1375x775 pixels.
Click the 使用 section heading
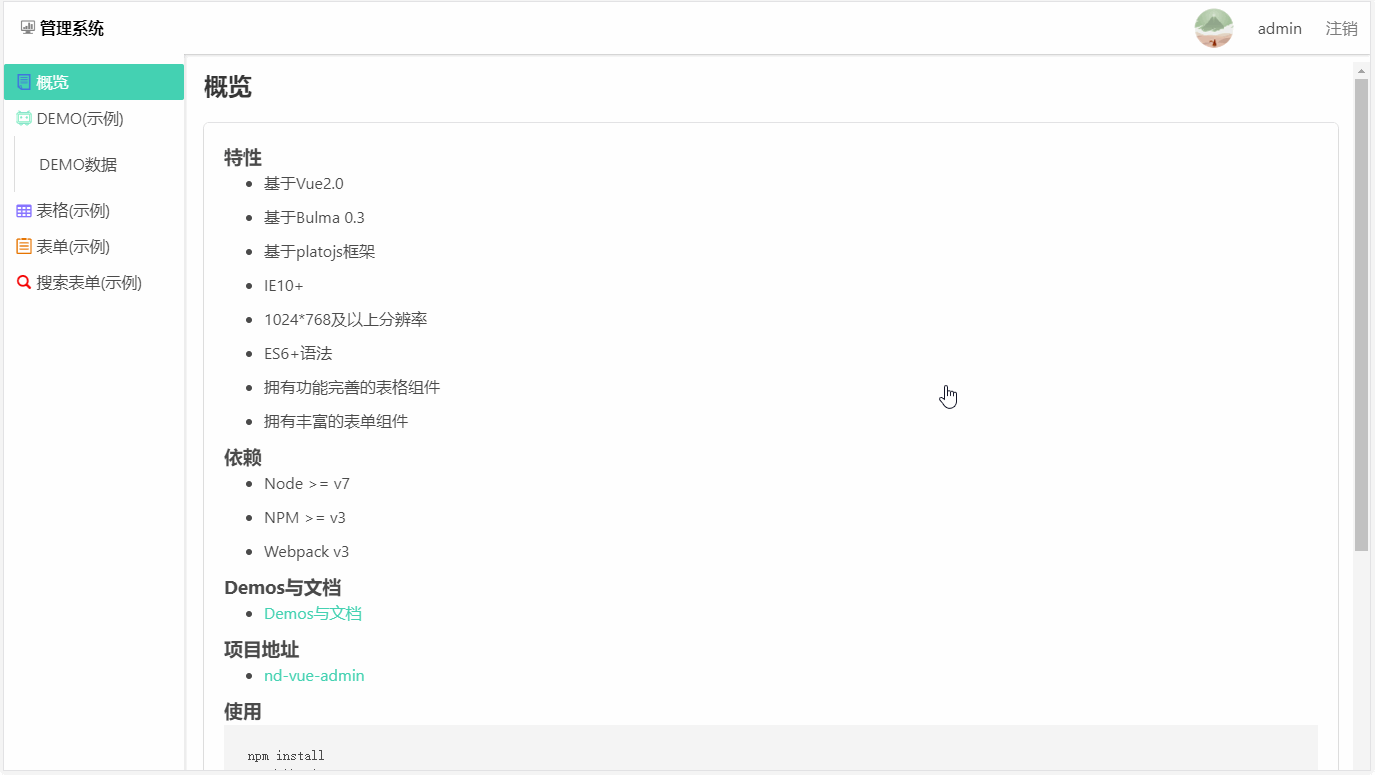(243, 711)
